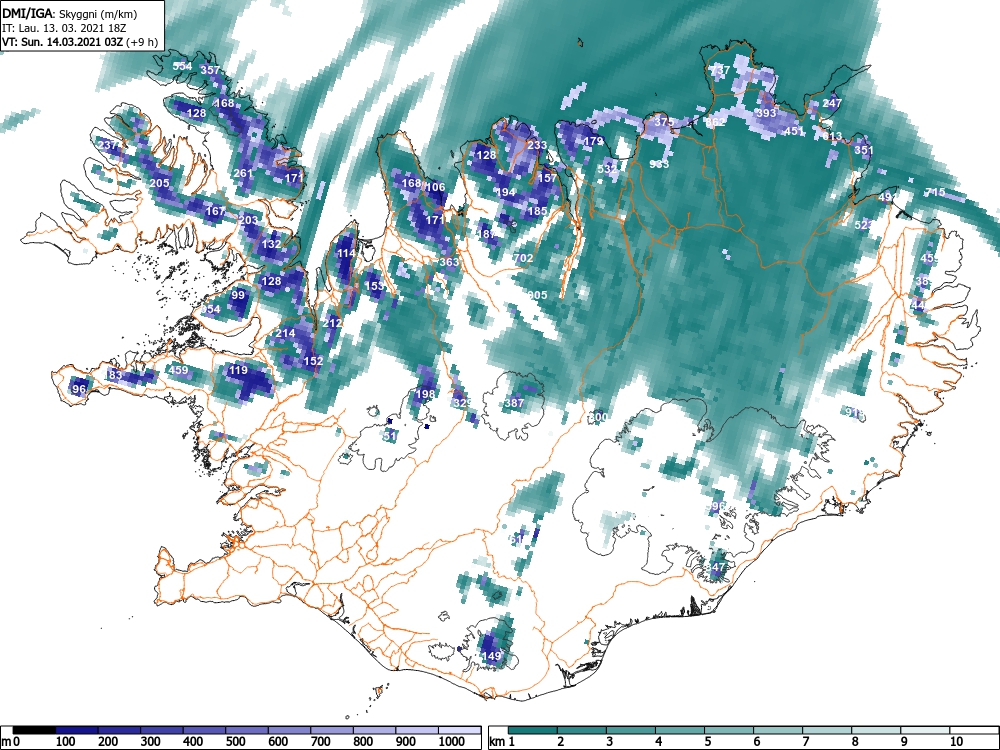
Task: Select the purple swatch between 500 and 600 m
Action: coord(247,730)
